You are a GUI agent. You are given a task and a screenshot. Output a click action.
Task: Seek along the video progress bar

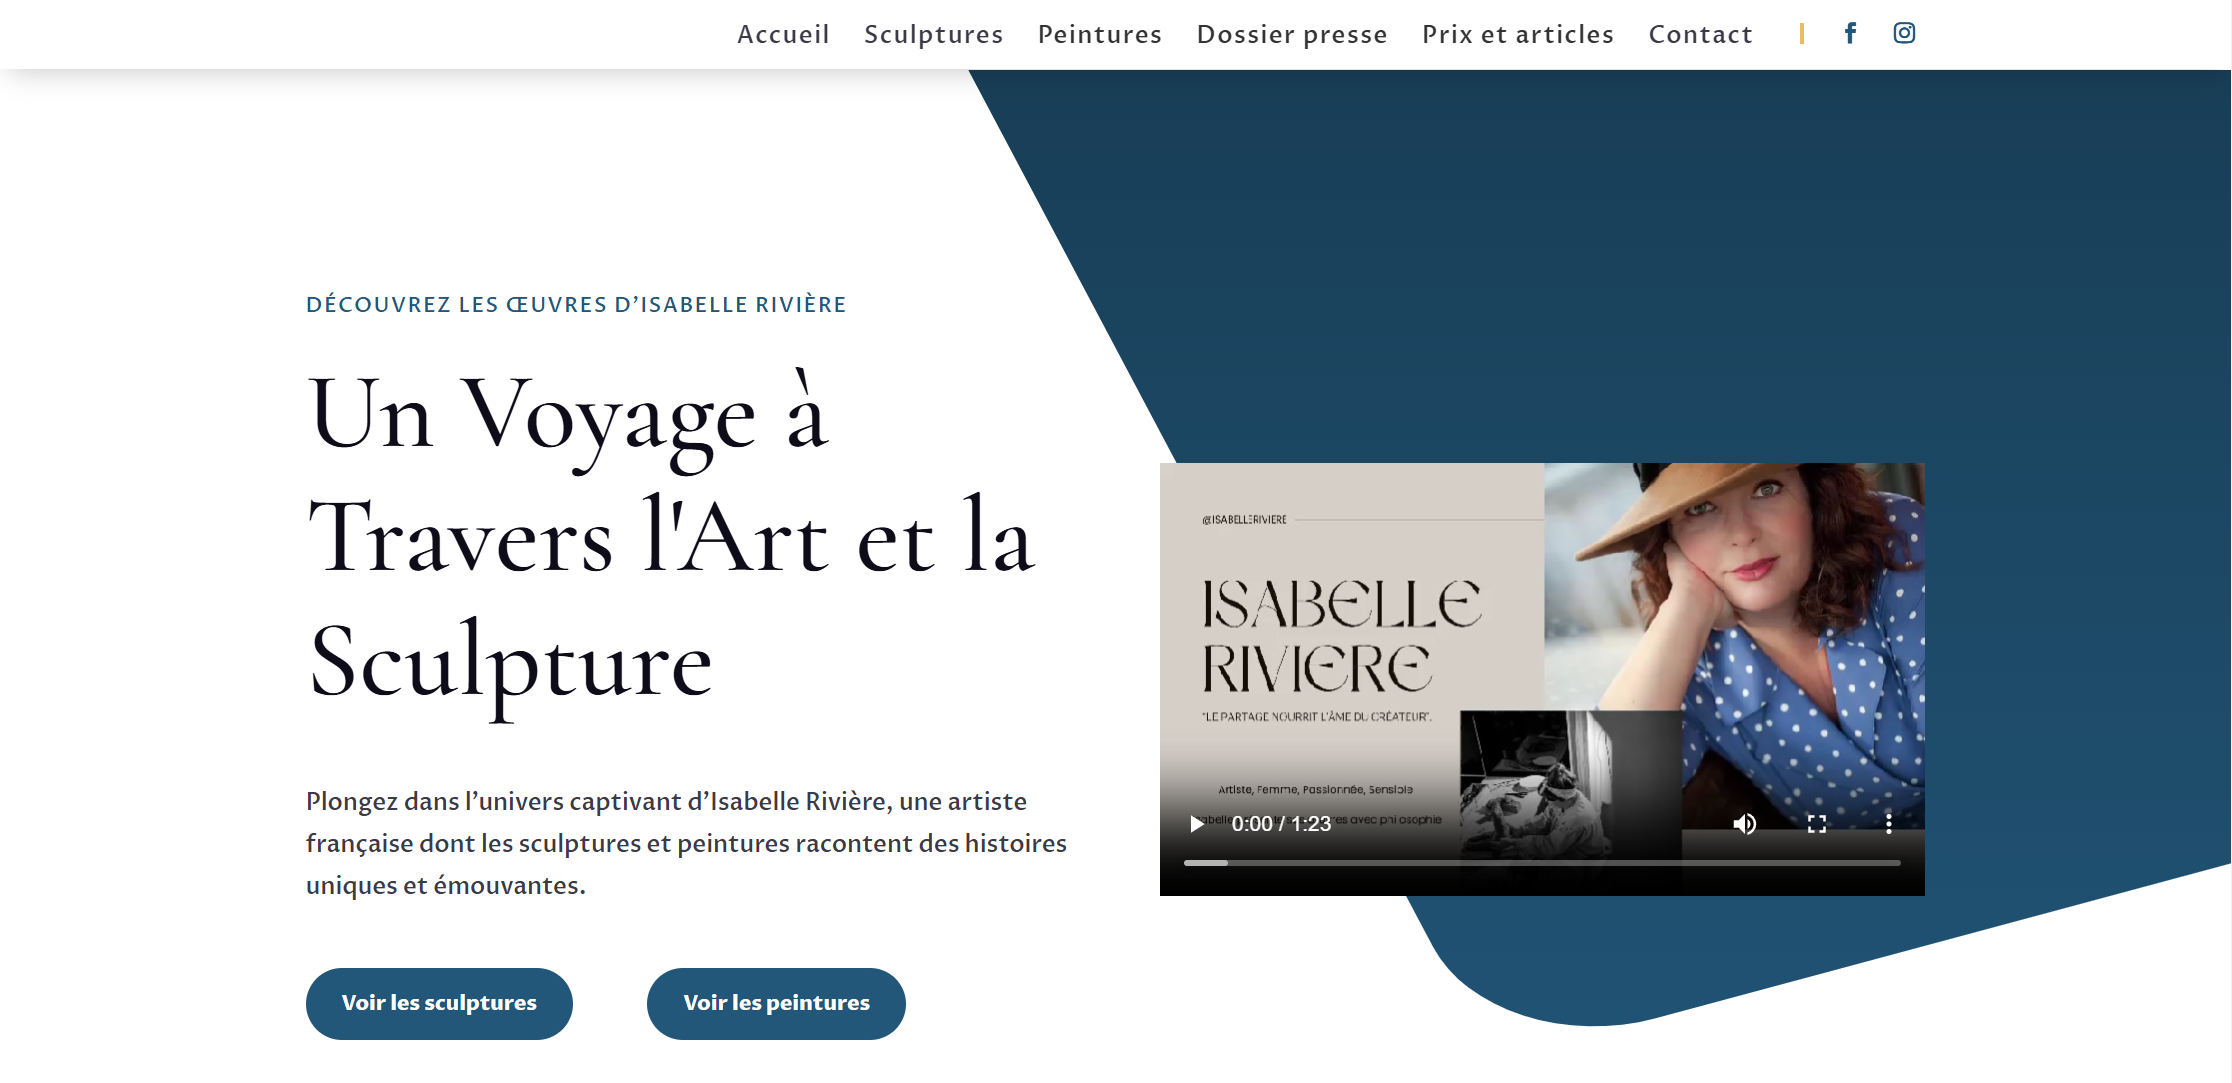click(1542, 862)
